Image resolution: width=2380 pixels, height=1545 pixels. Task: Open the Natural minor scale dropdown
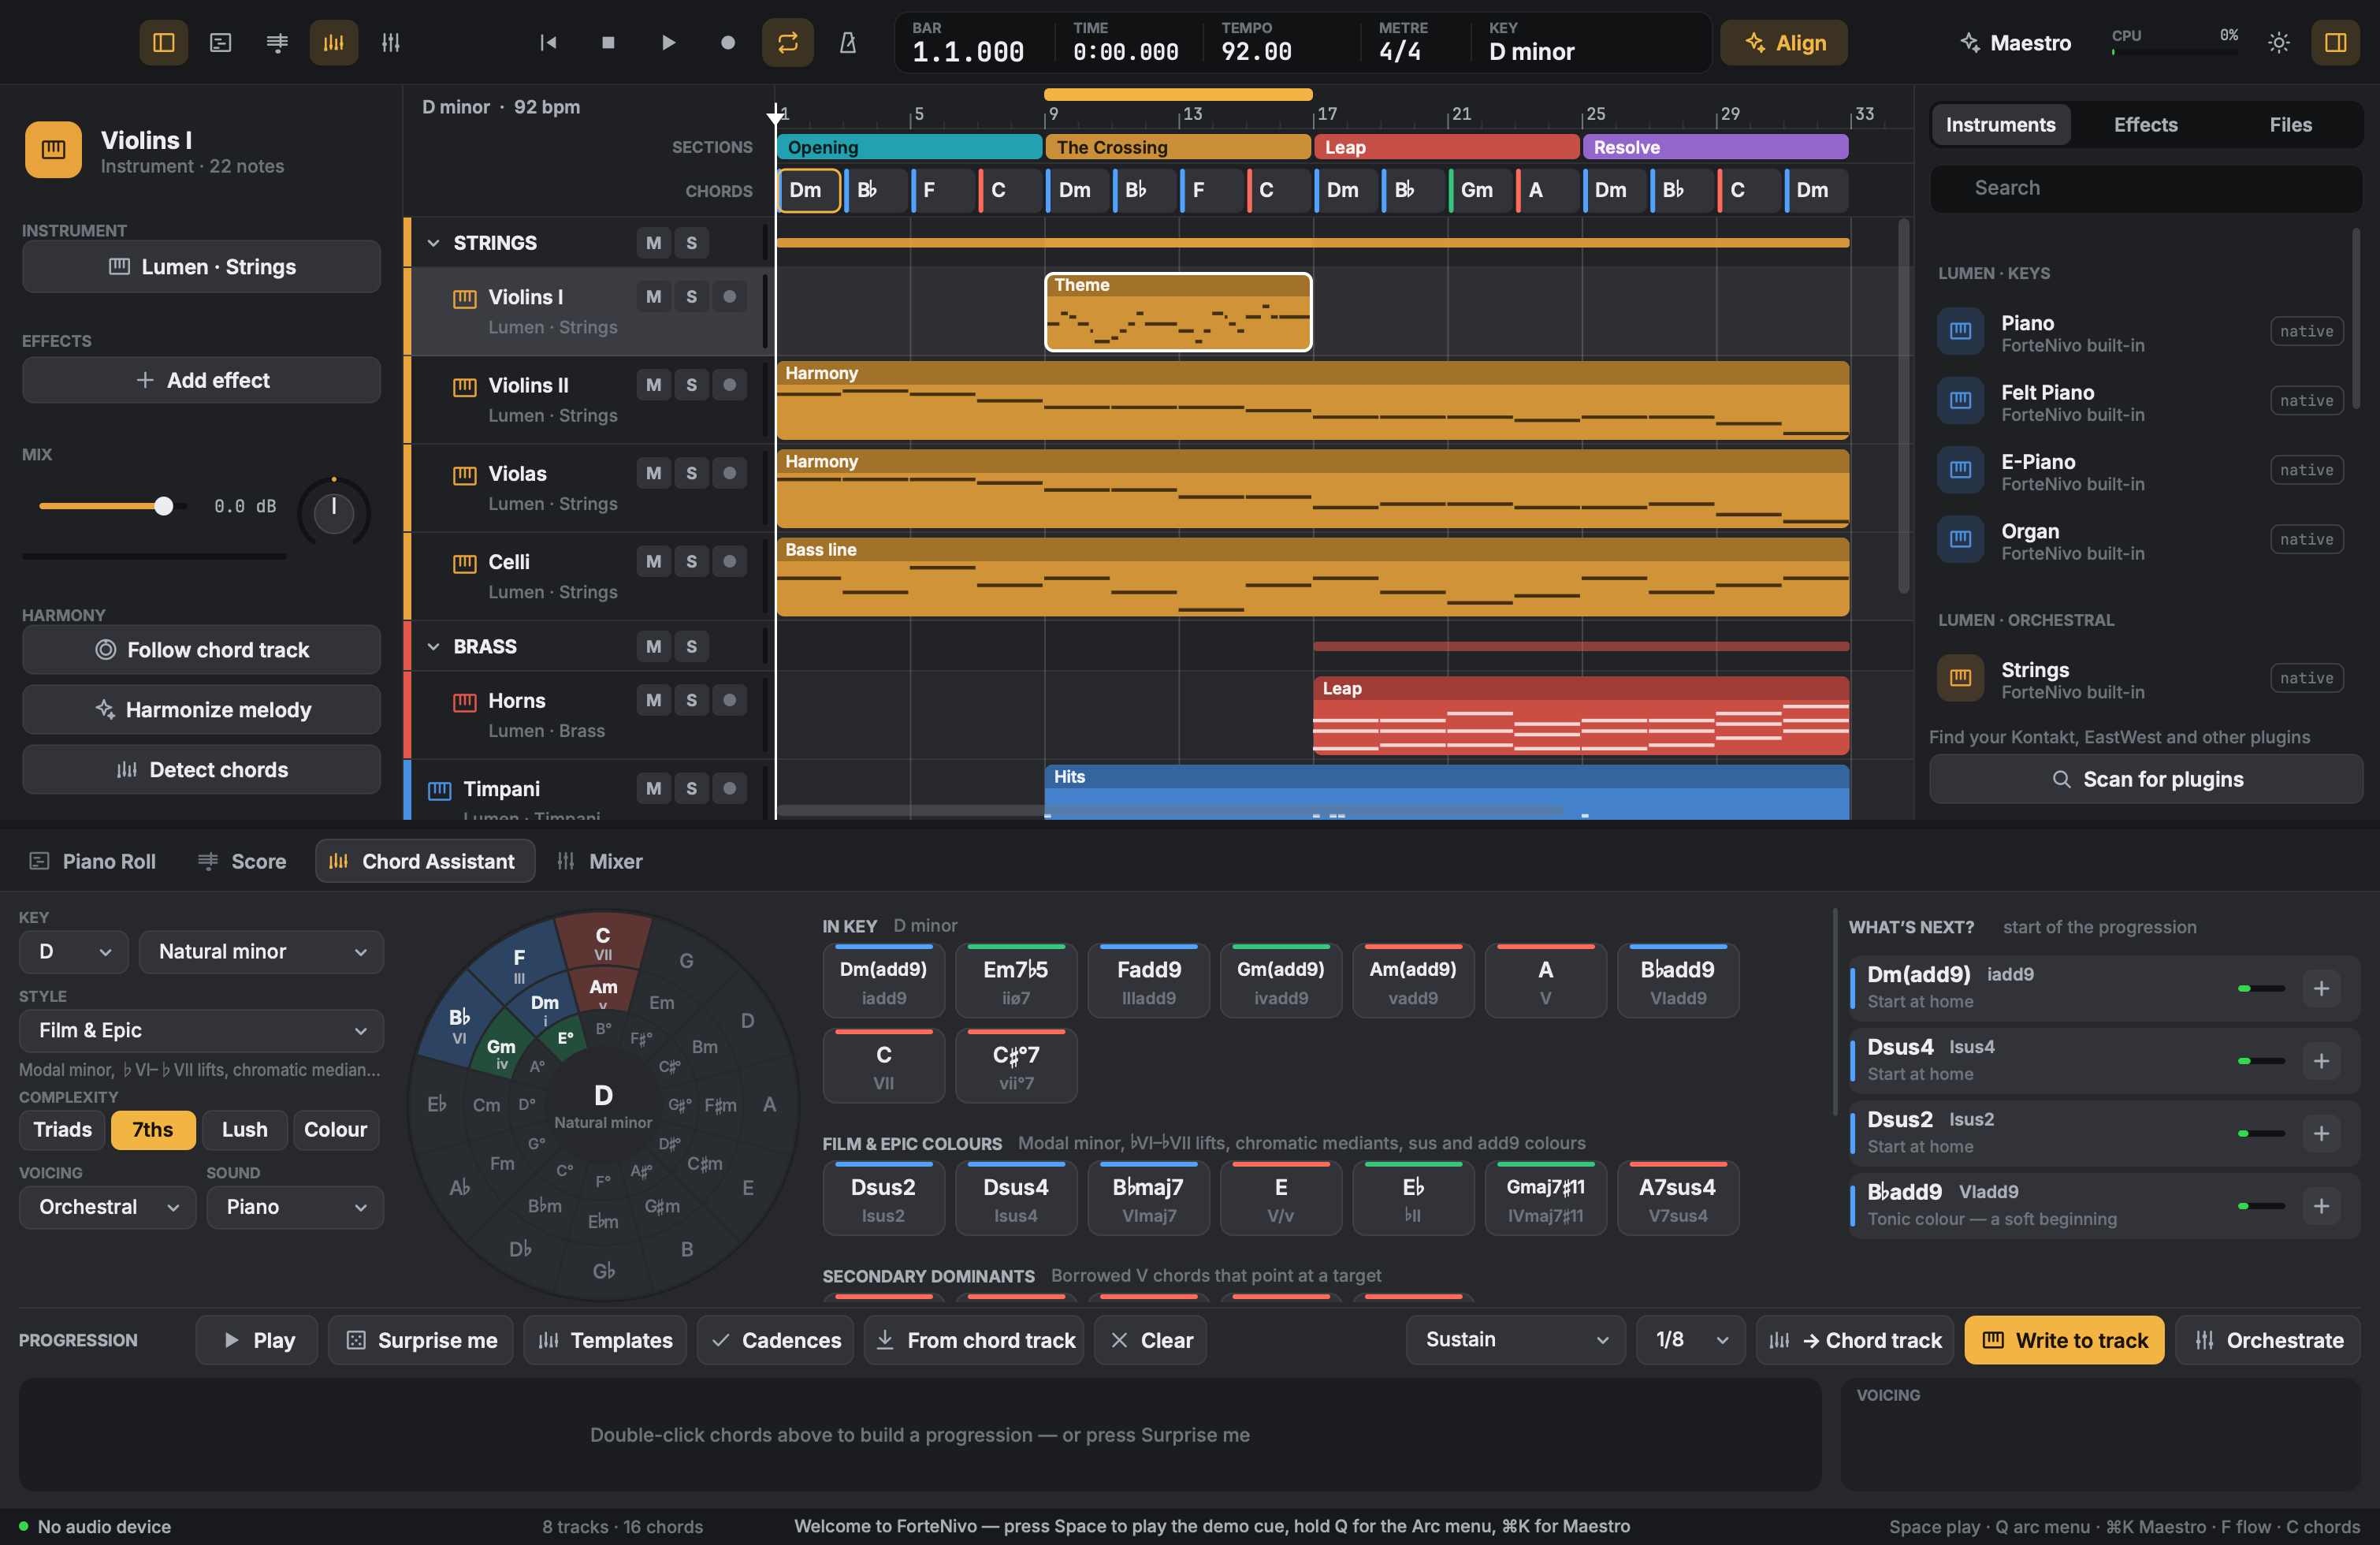click(261, 952)
